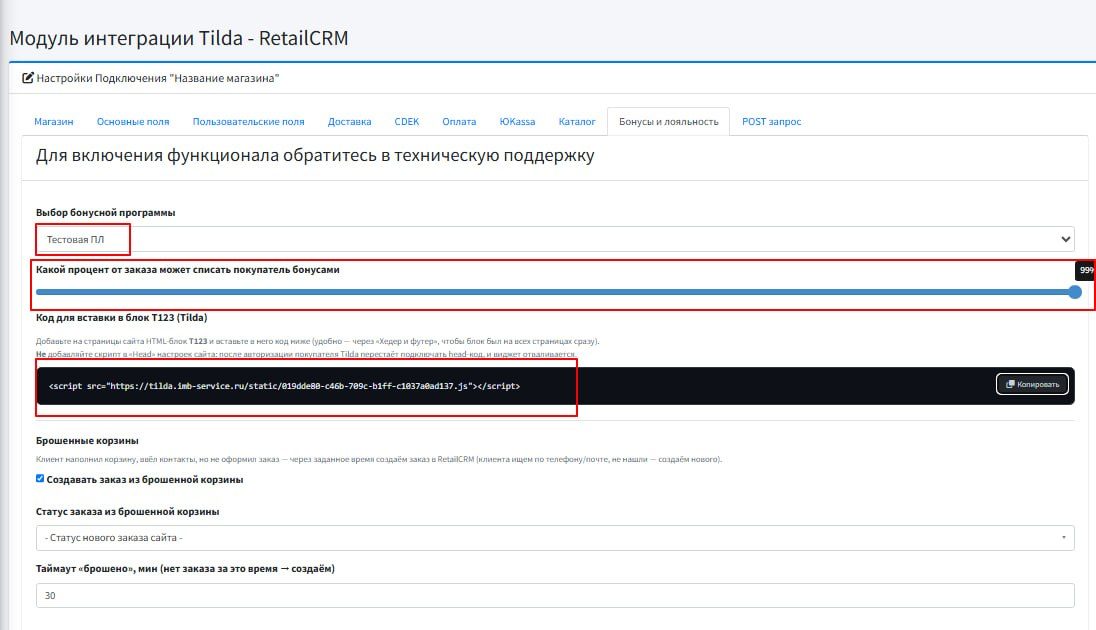1096x630 pixels.
Task: Click the Брошенные корзины section title
Action: pos(87,441)
